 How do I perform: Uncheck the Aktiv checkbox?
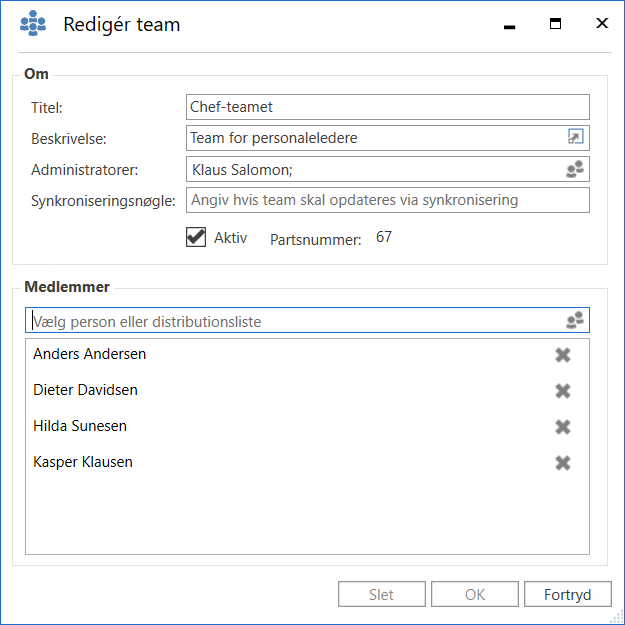[x=196, y=238]
